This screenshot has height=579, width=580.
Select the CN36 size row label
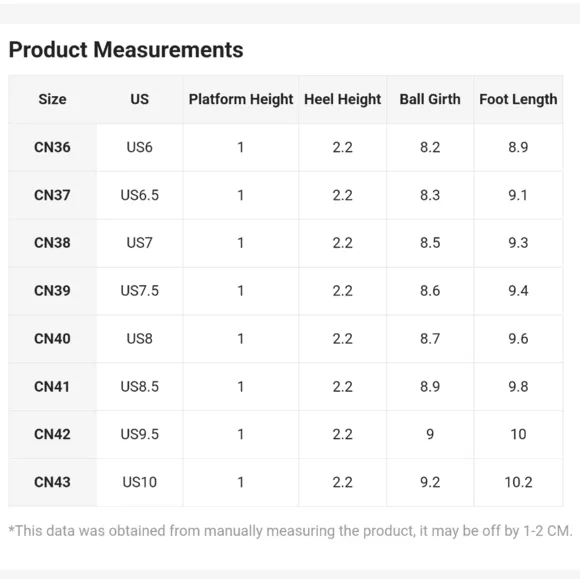pos(52,147)
